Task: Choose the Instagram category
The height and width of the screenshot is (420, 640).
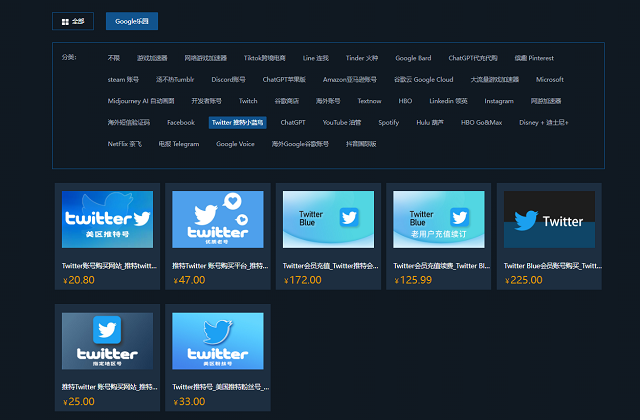Action: [x=499, y=101]
